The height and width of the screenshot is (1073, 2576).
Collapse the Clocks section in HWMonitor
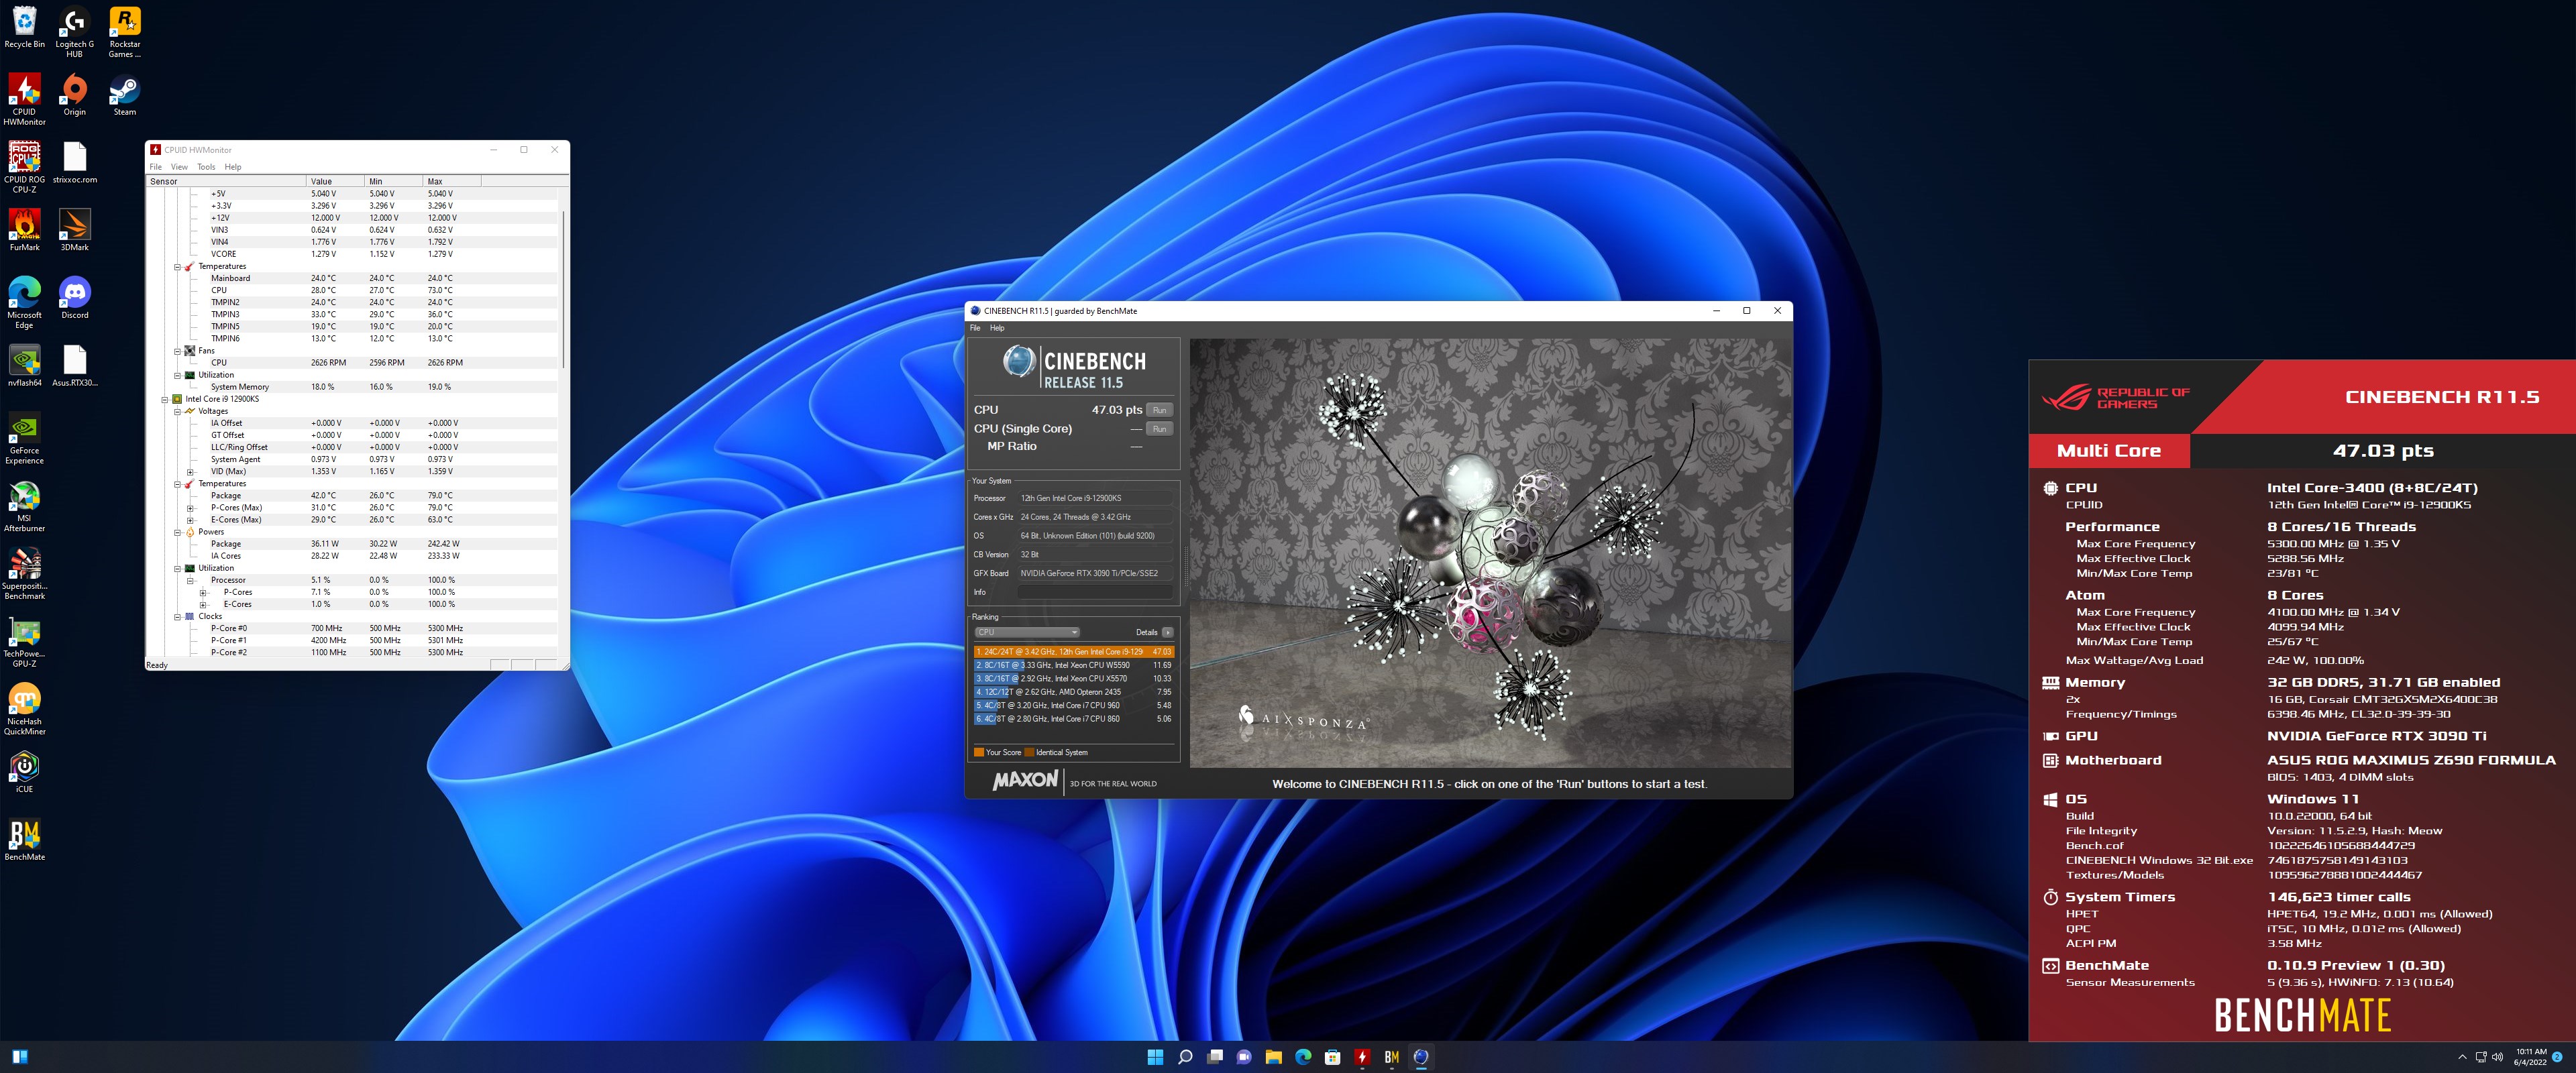[x=178, y=616]
